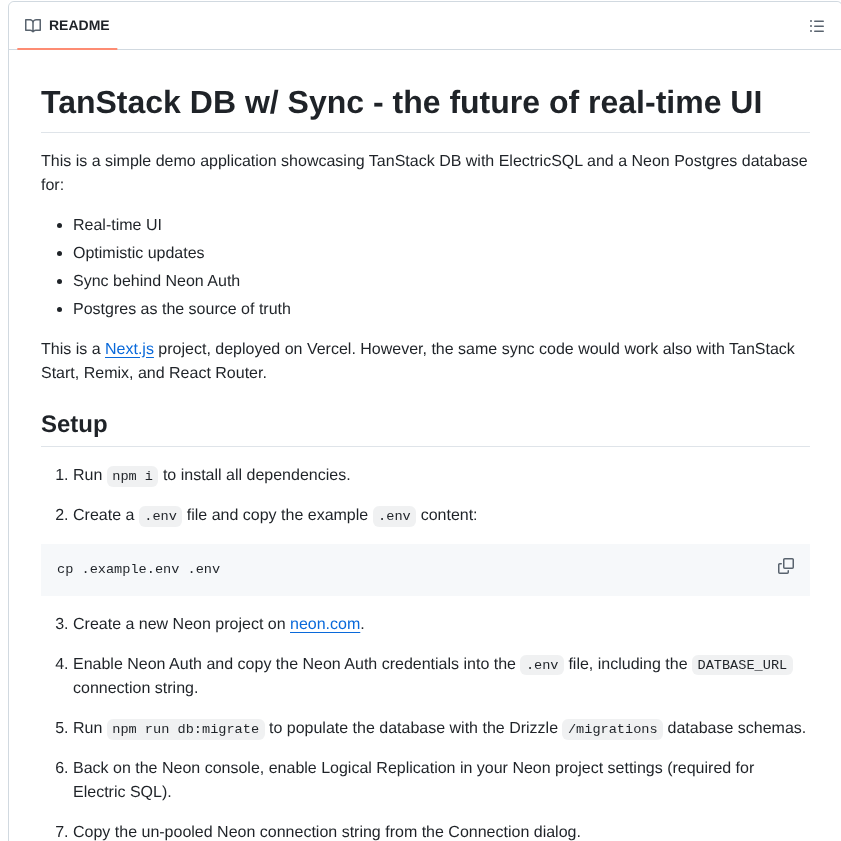Select the npm i inline code snippet
The width and height of the screenshot is (841, 841).
tap(131, 476)
